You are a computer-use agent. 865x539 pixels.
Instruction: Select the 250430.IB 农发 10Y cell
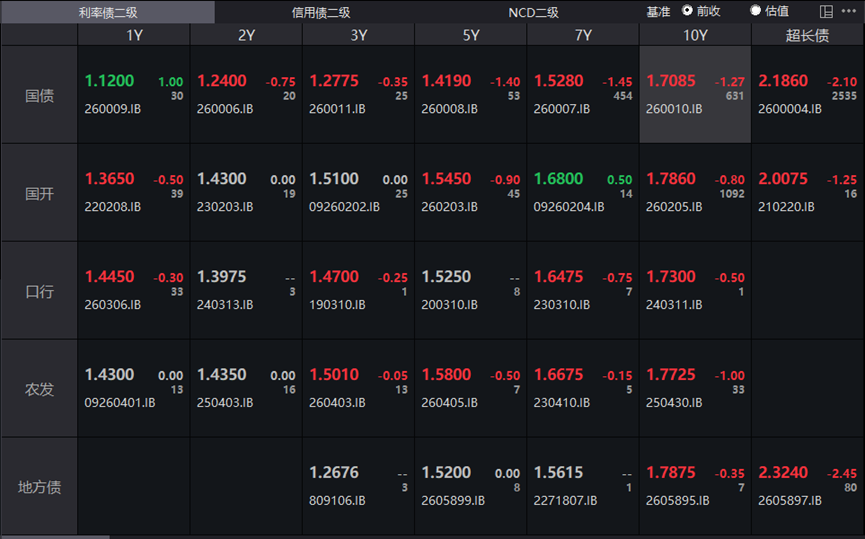(695, 388)
